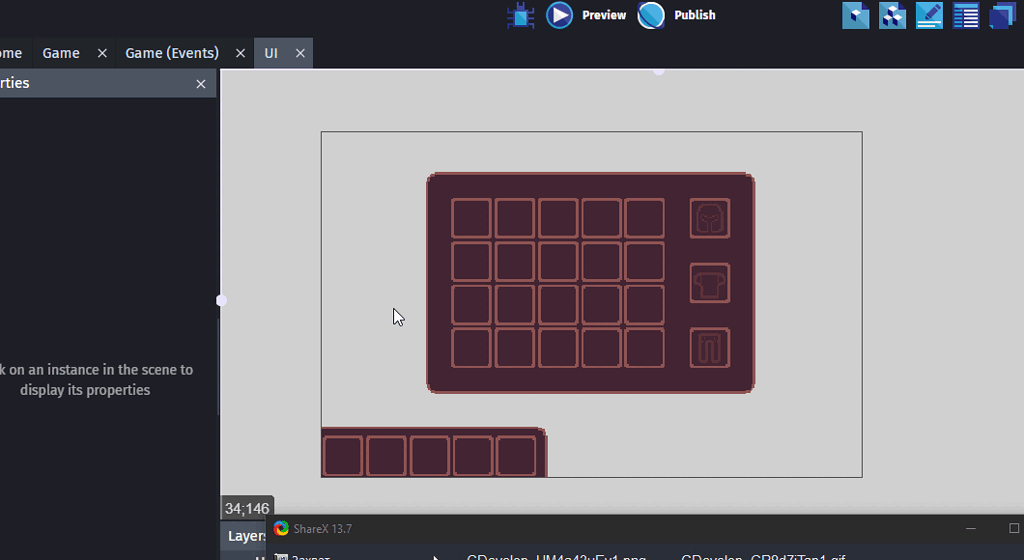Select the bottom-right inventory grid slot

pos(645,347)
